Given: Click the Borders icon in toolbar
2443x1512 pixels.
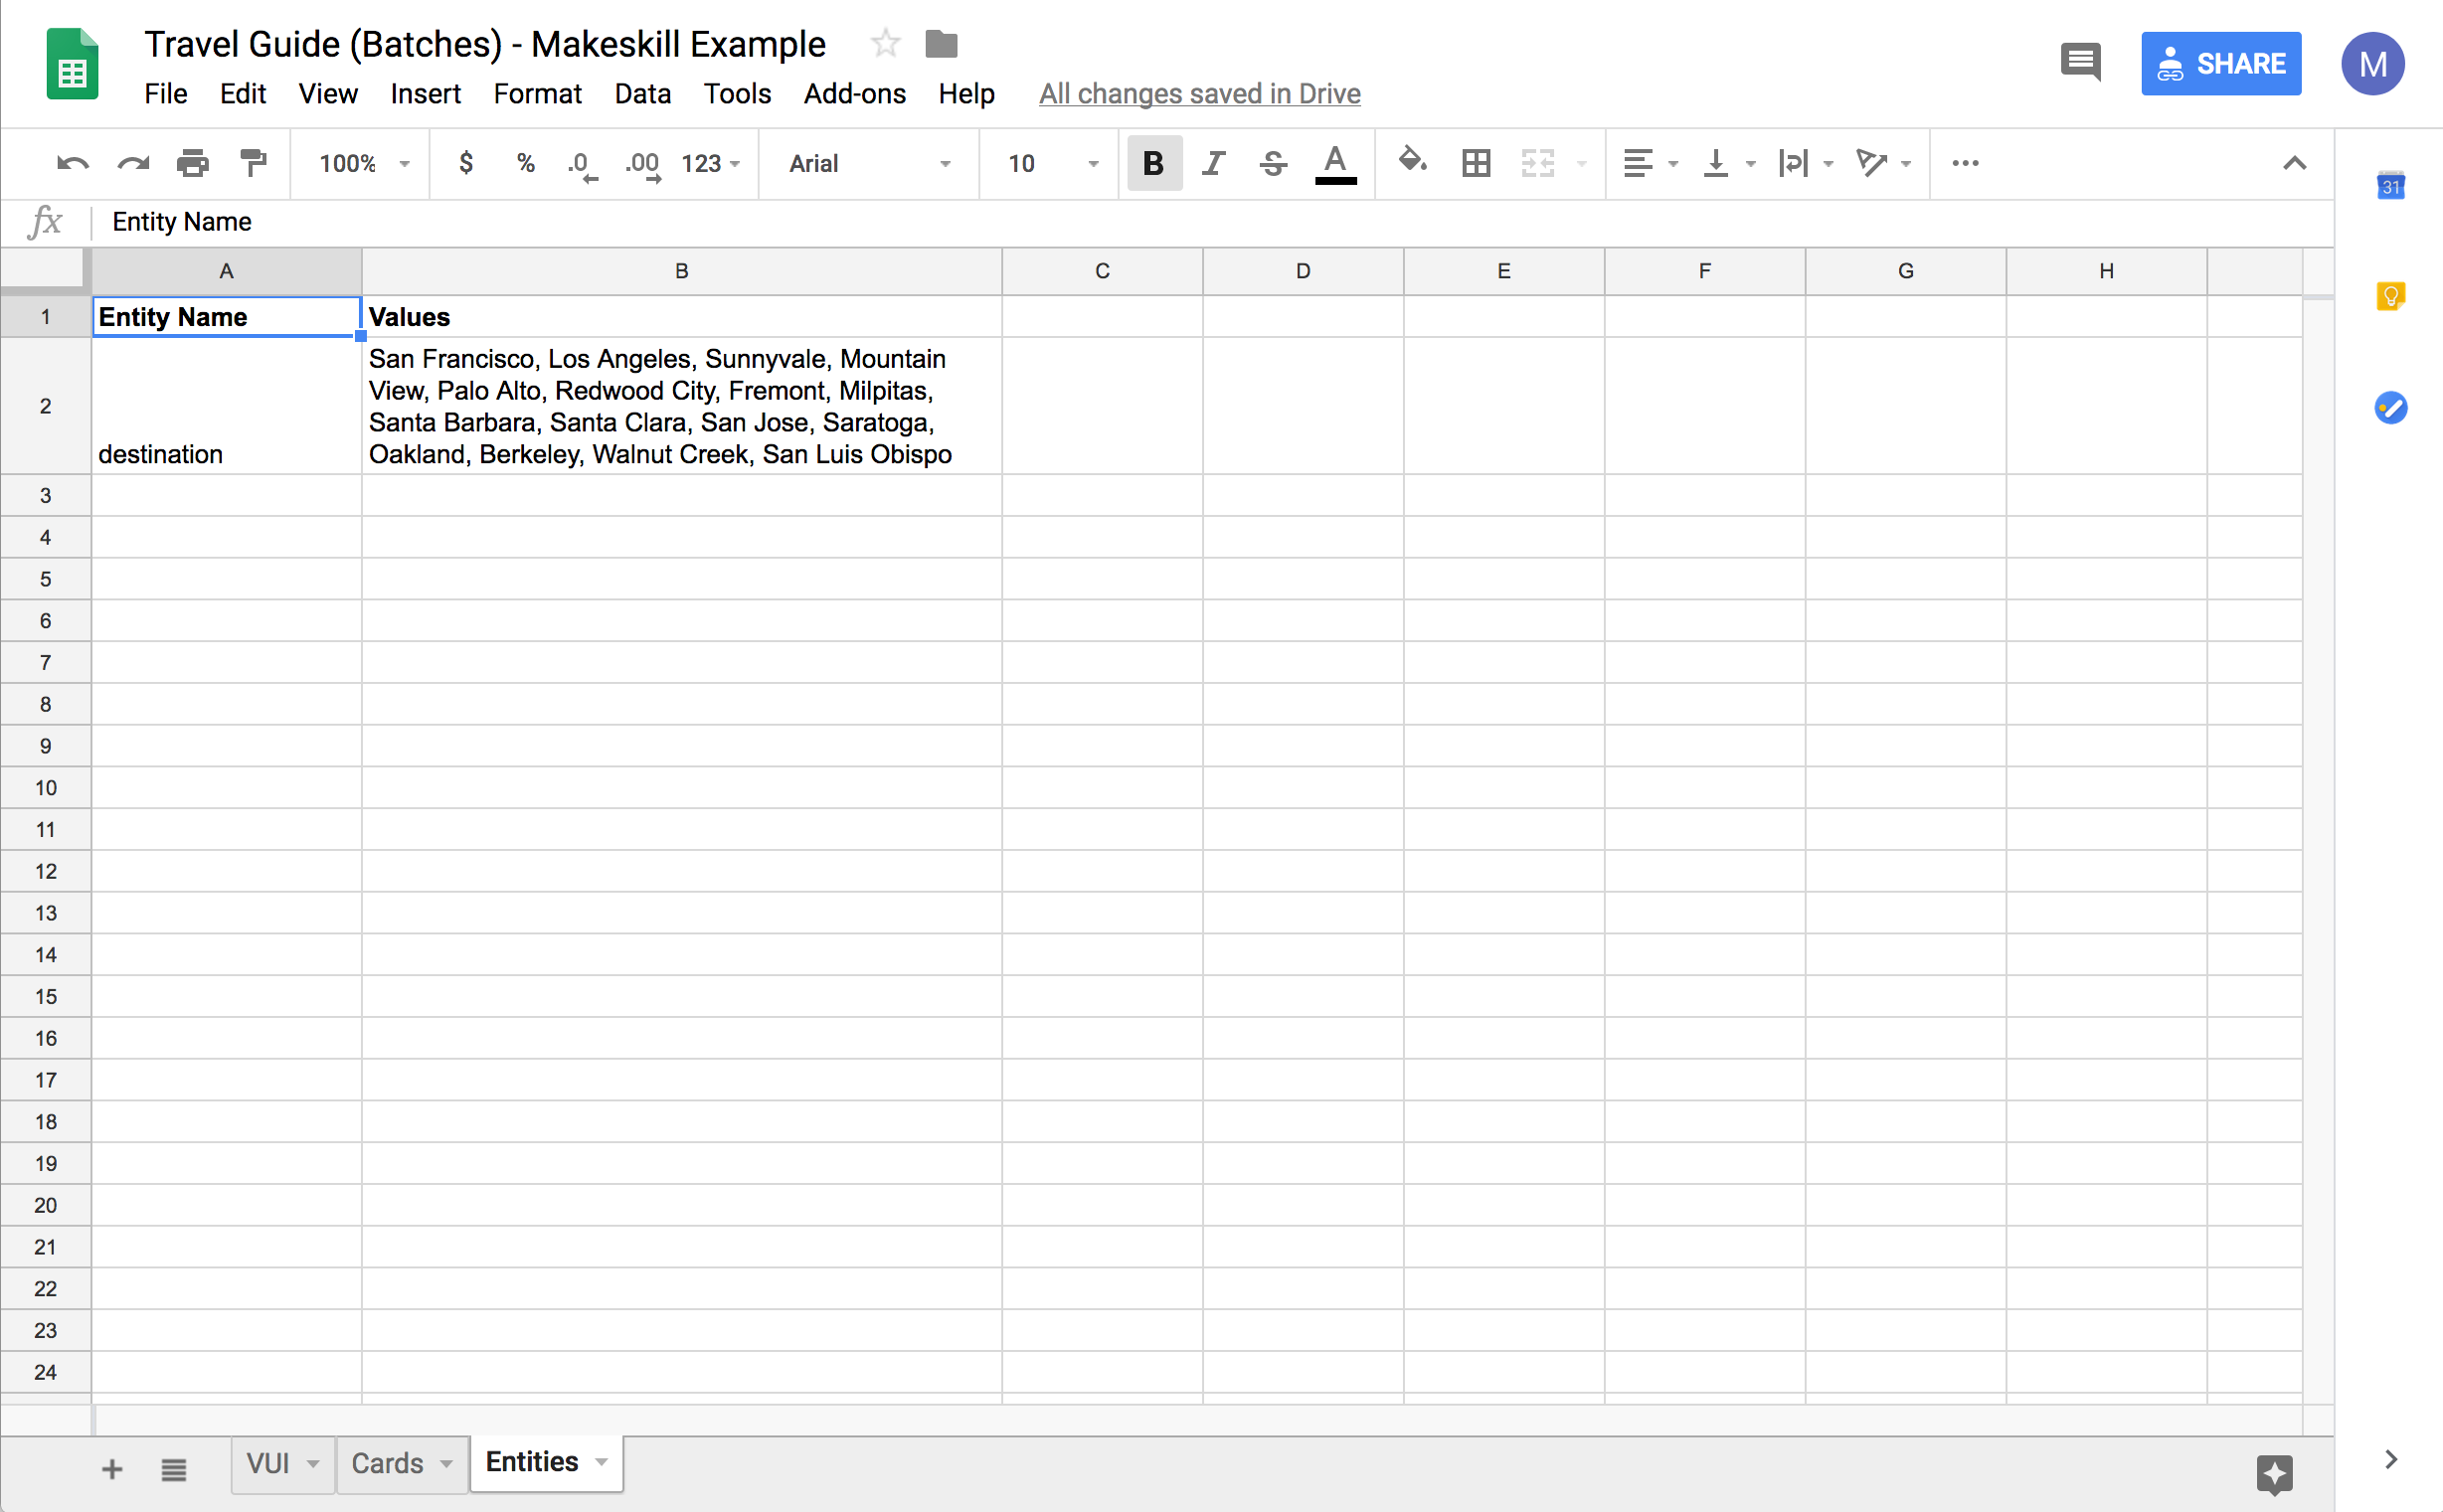Looking at the screenshot, I should click(x=1475, y=162).
